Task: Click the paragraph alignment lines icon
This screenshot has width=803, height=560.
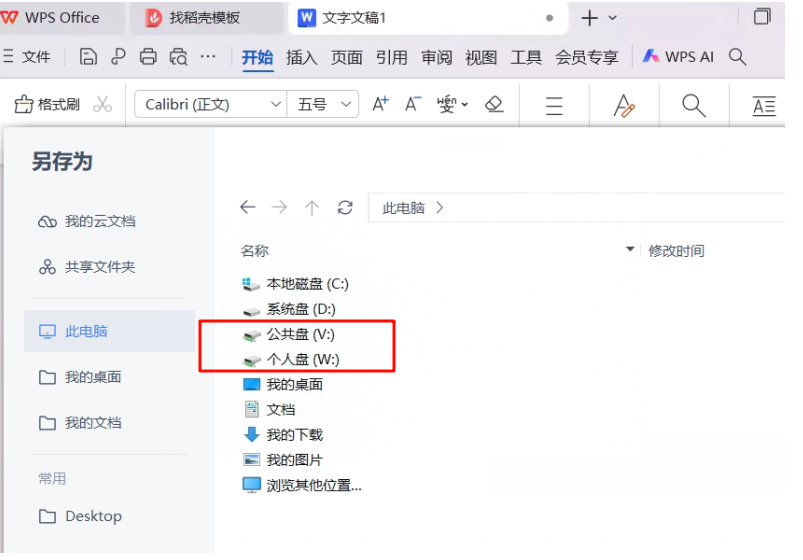Action: point(554,106)
